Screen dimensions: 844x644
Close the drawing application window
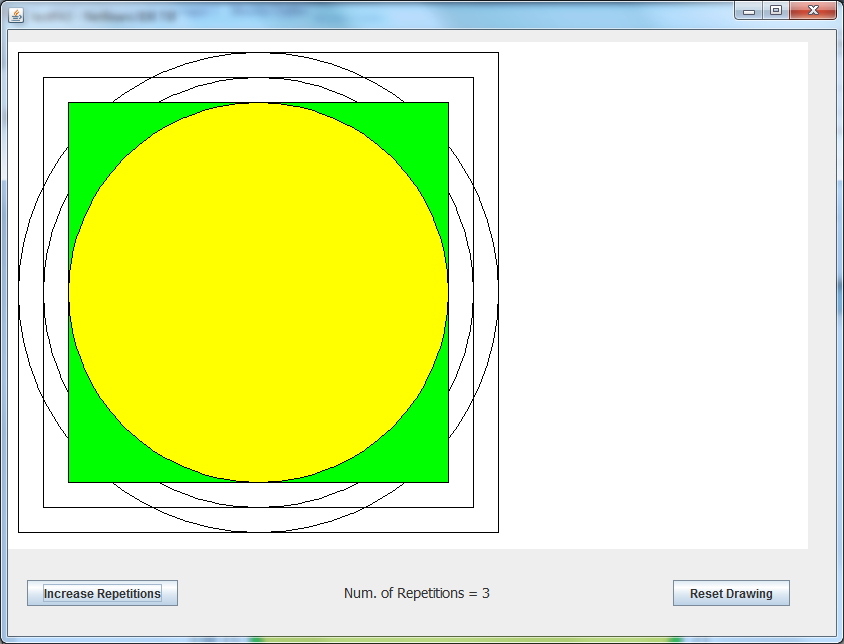[813, 10]
